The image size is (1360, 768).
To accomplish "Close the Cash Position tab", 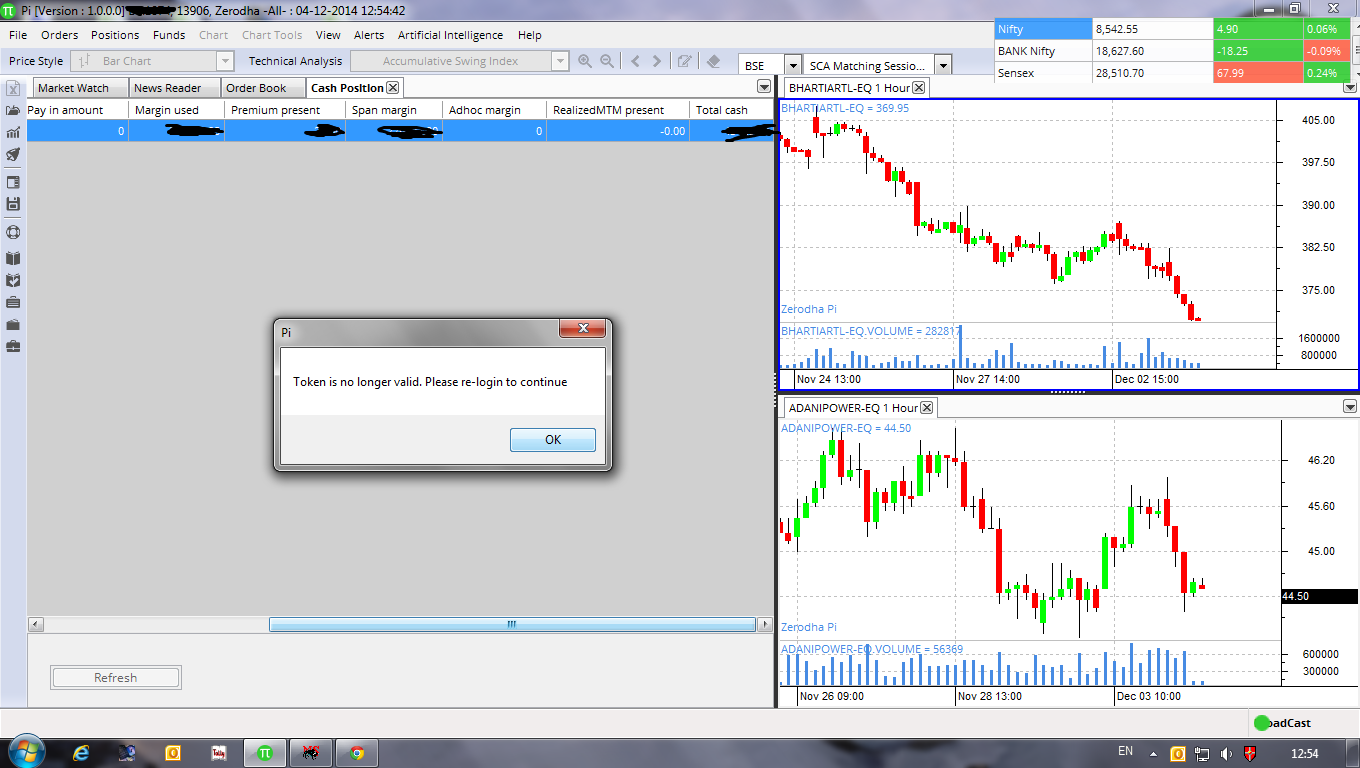I will (x=393, y=88).
